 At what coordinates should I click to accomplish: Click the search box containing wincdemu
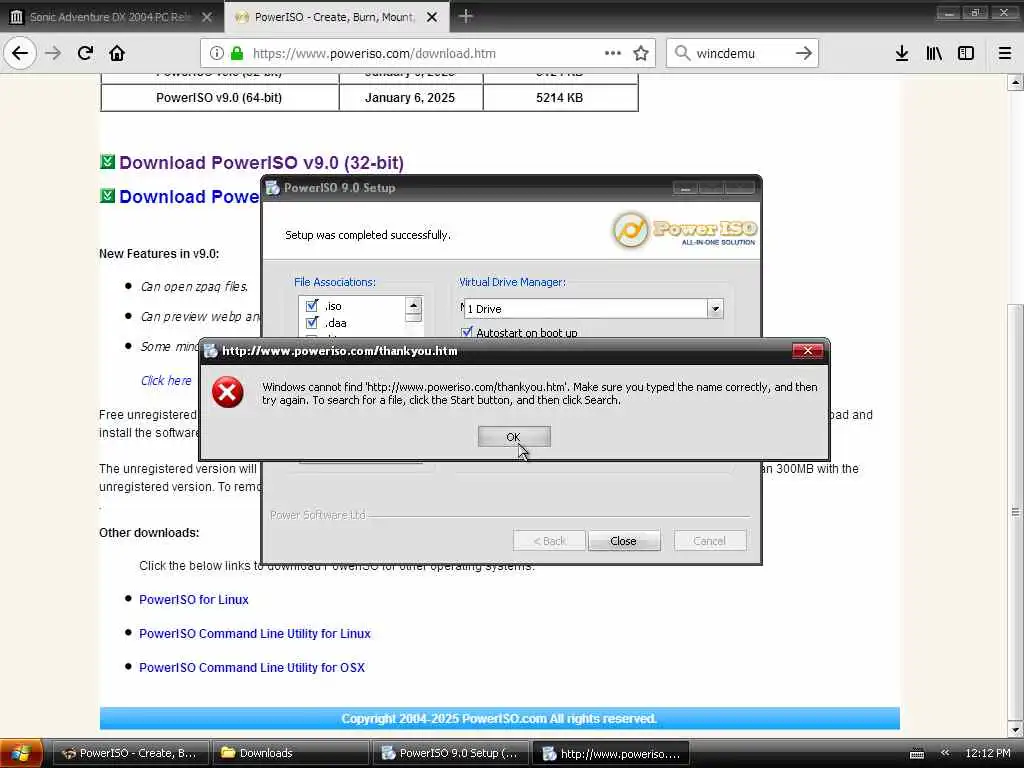[743, 53]
